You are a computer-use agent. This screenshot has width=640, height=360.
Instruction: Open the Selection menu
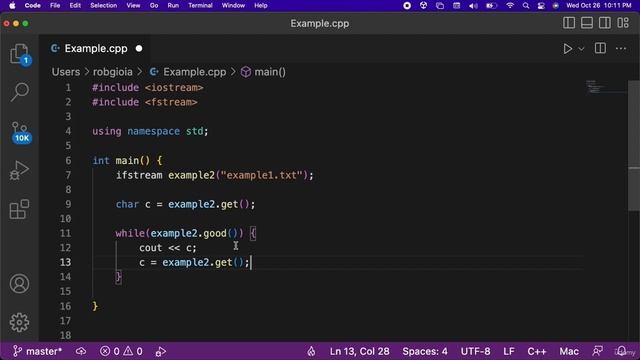tap(103, 5)
